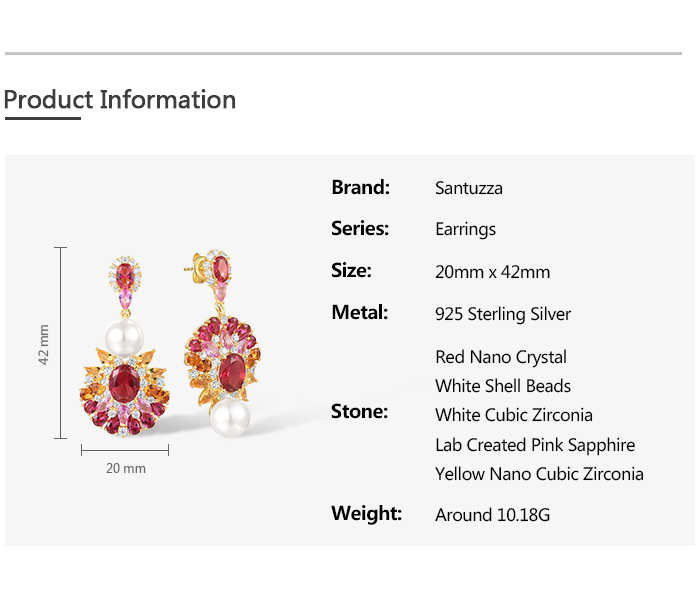Click the Earrings series value
The image size is (700, 596).
point(465,230)
